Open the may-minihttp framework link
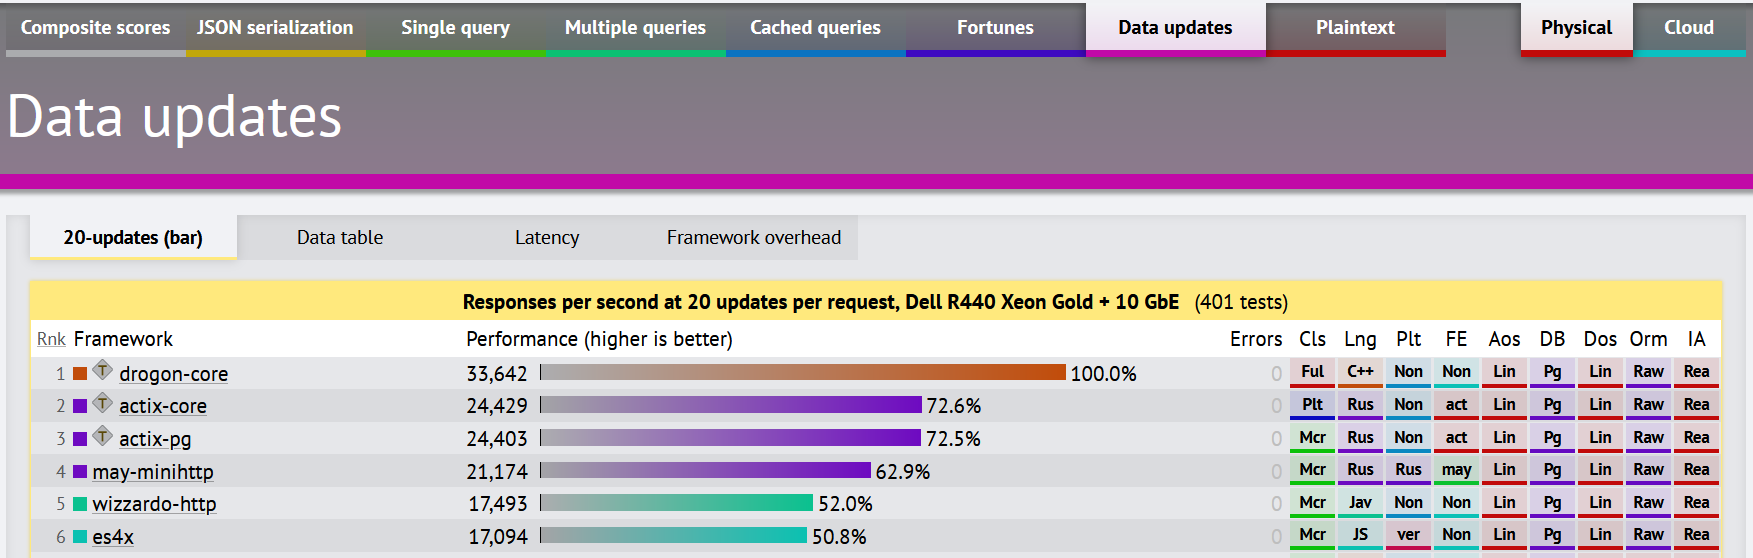The height and width of the screenshot is (558, 1753). (153, 472)
